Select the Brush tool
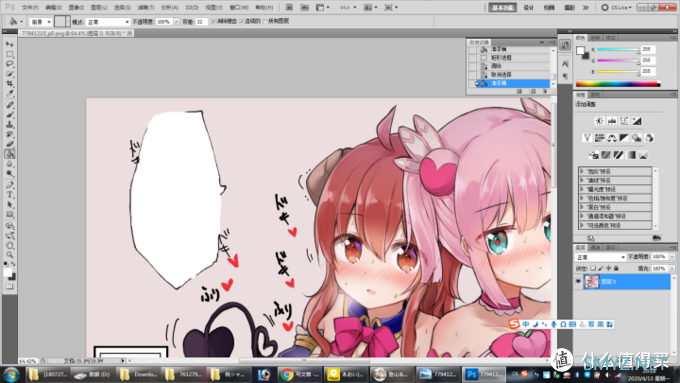Image resolution: width=680 pixels, height=383 pixels. pyautogui.click(x=10, y=115)
